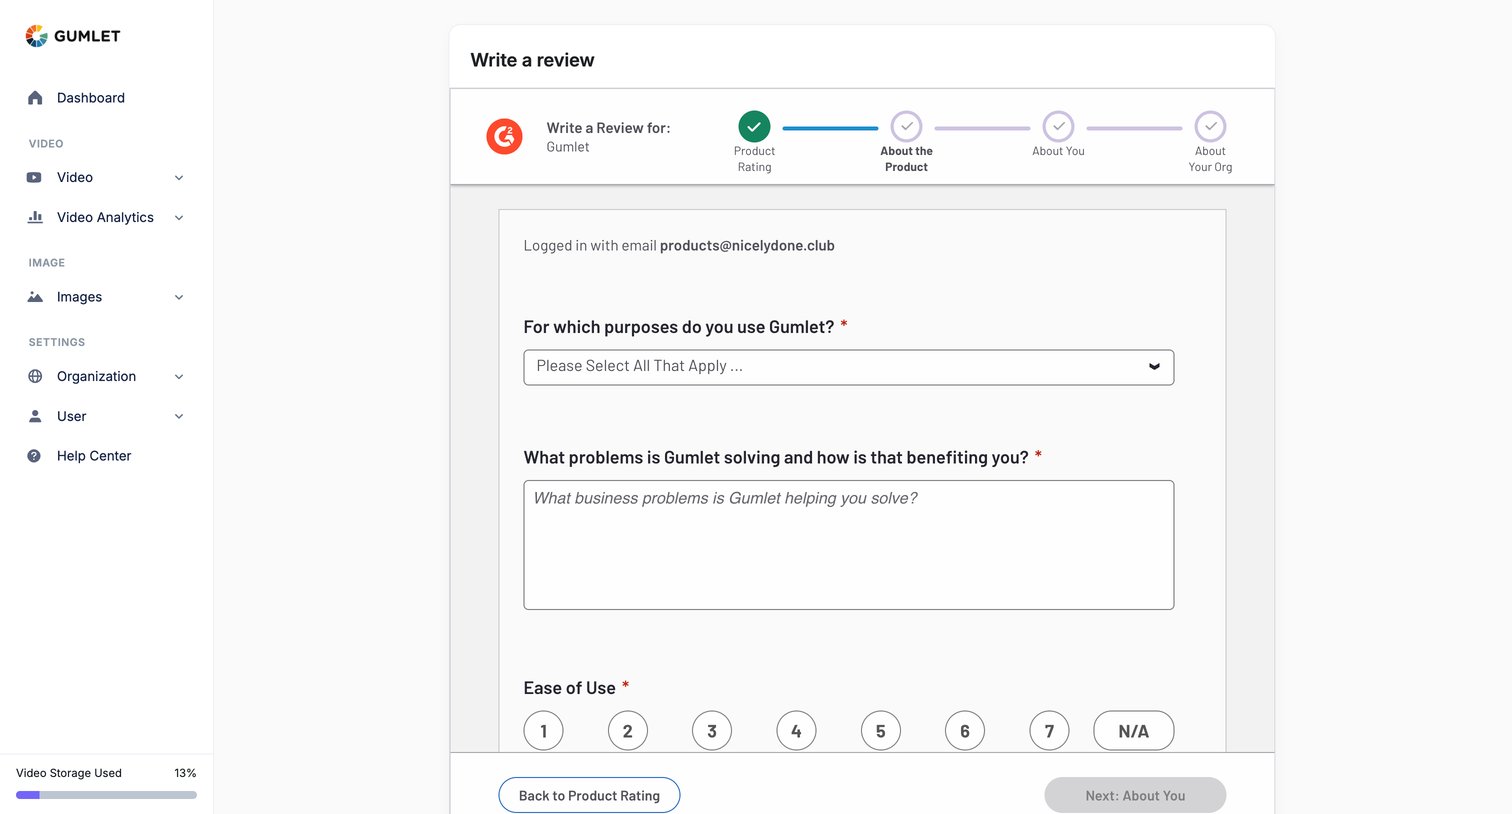Click the About the Product step circle
The height and width of the screenshot is (814, 1512).
point(906,127)
